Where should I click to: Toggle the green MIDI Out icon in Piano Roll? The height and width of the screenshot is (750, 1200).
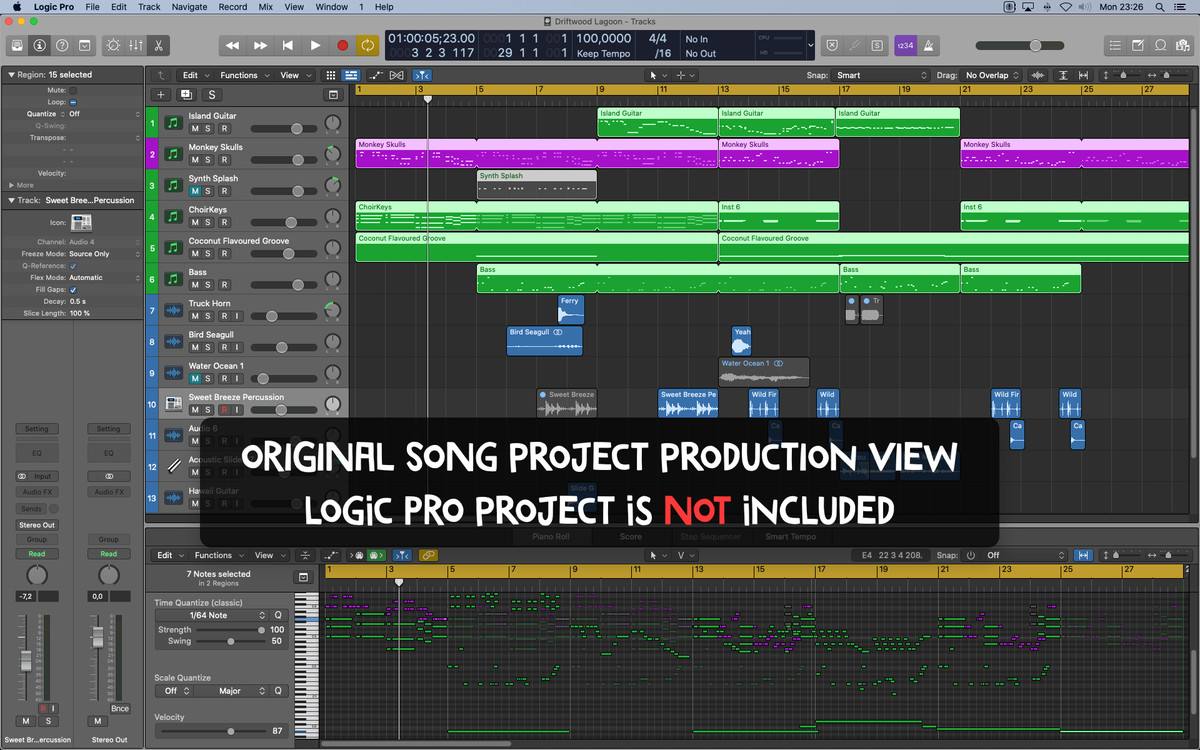tap(376, 555)
